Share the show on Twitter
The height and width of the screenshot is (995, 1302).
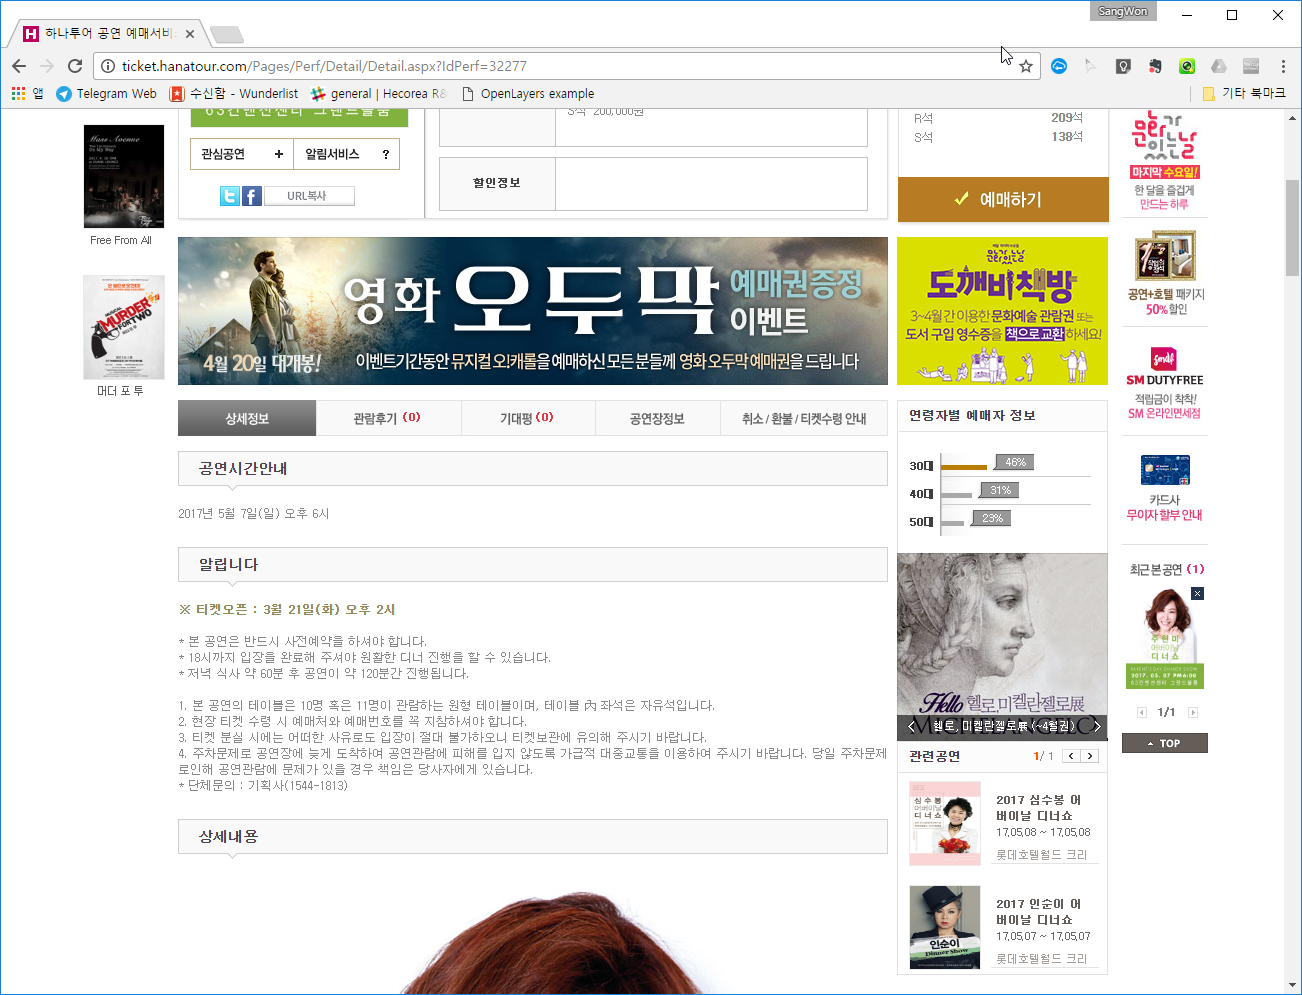(229, 196)
